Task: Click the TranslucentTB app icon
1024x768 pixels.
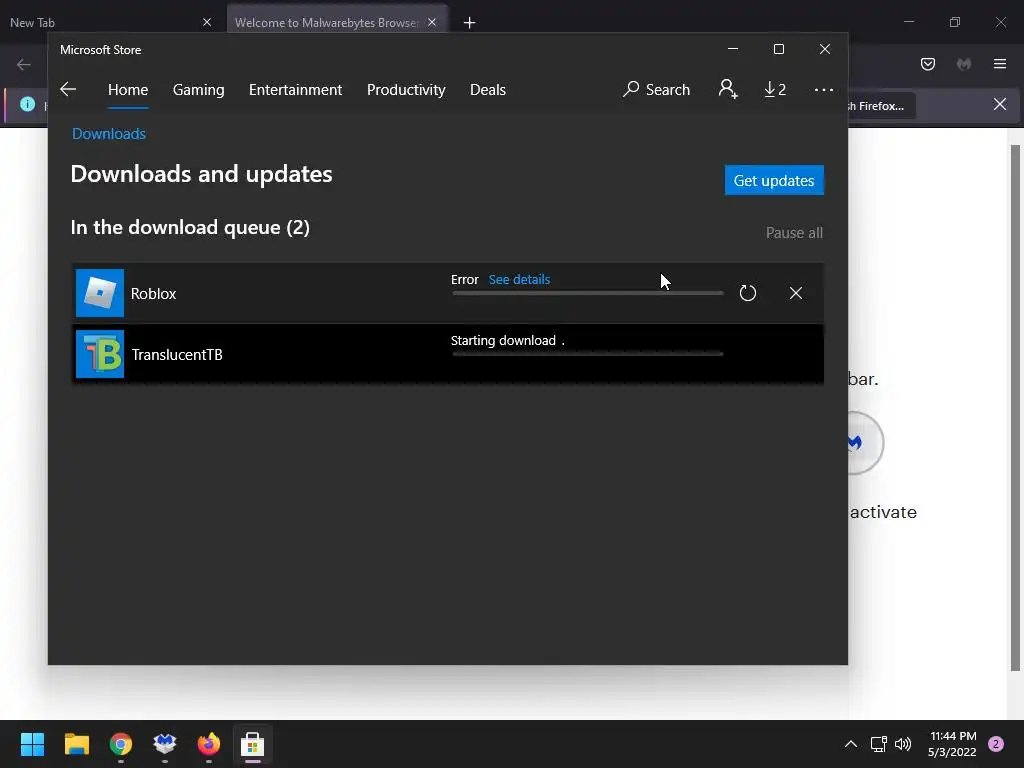Action: [100, 354]
